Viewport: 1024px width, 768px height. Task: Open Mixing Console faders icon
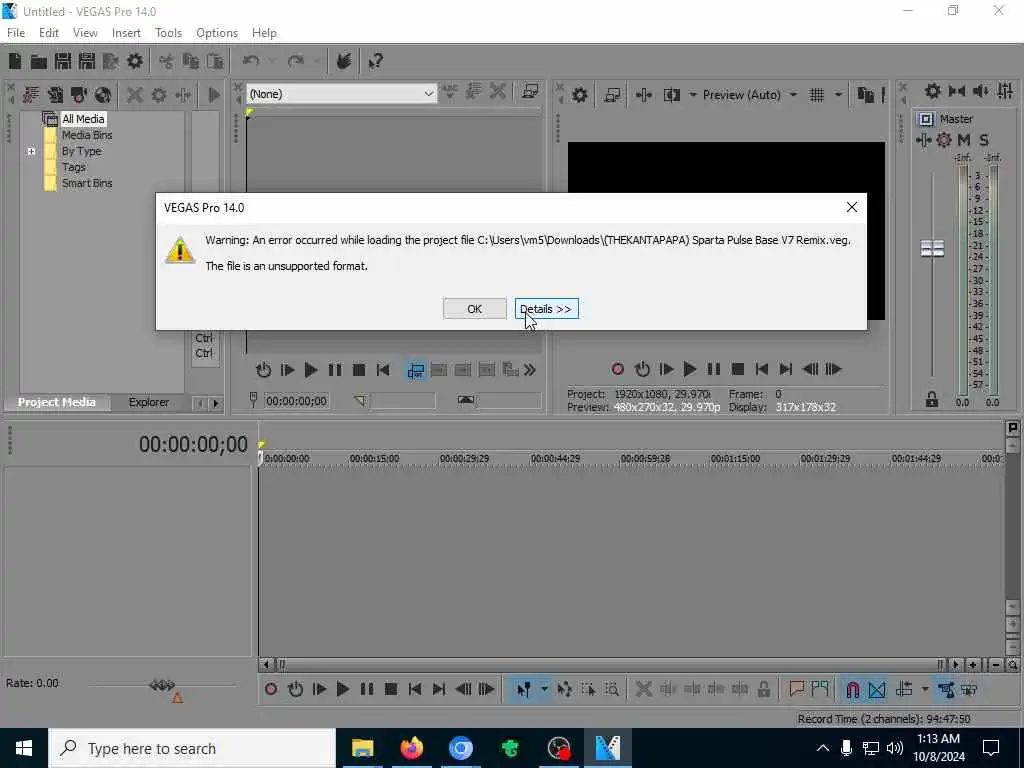pos(1006,91)
